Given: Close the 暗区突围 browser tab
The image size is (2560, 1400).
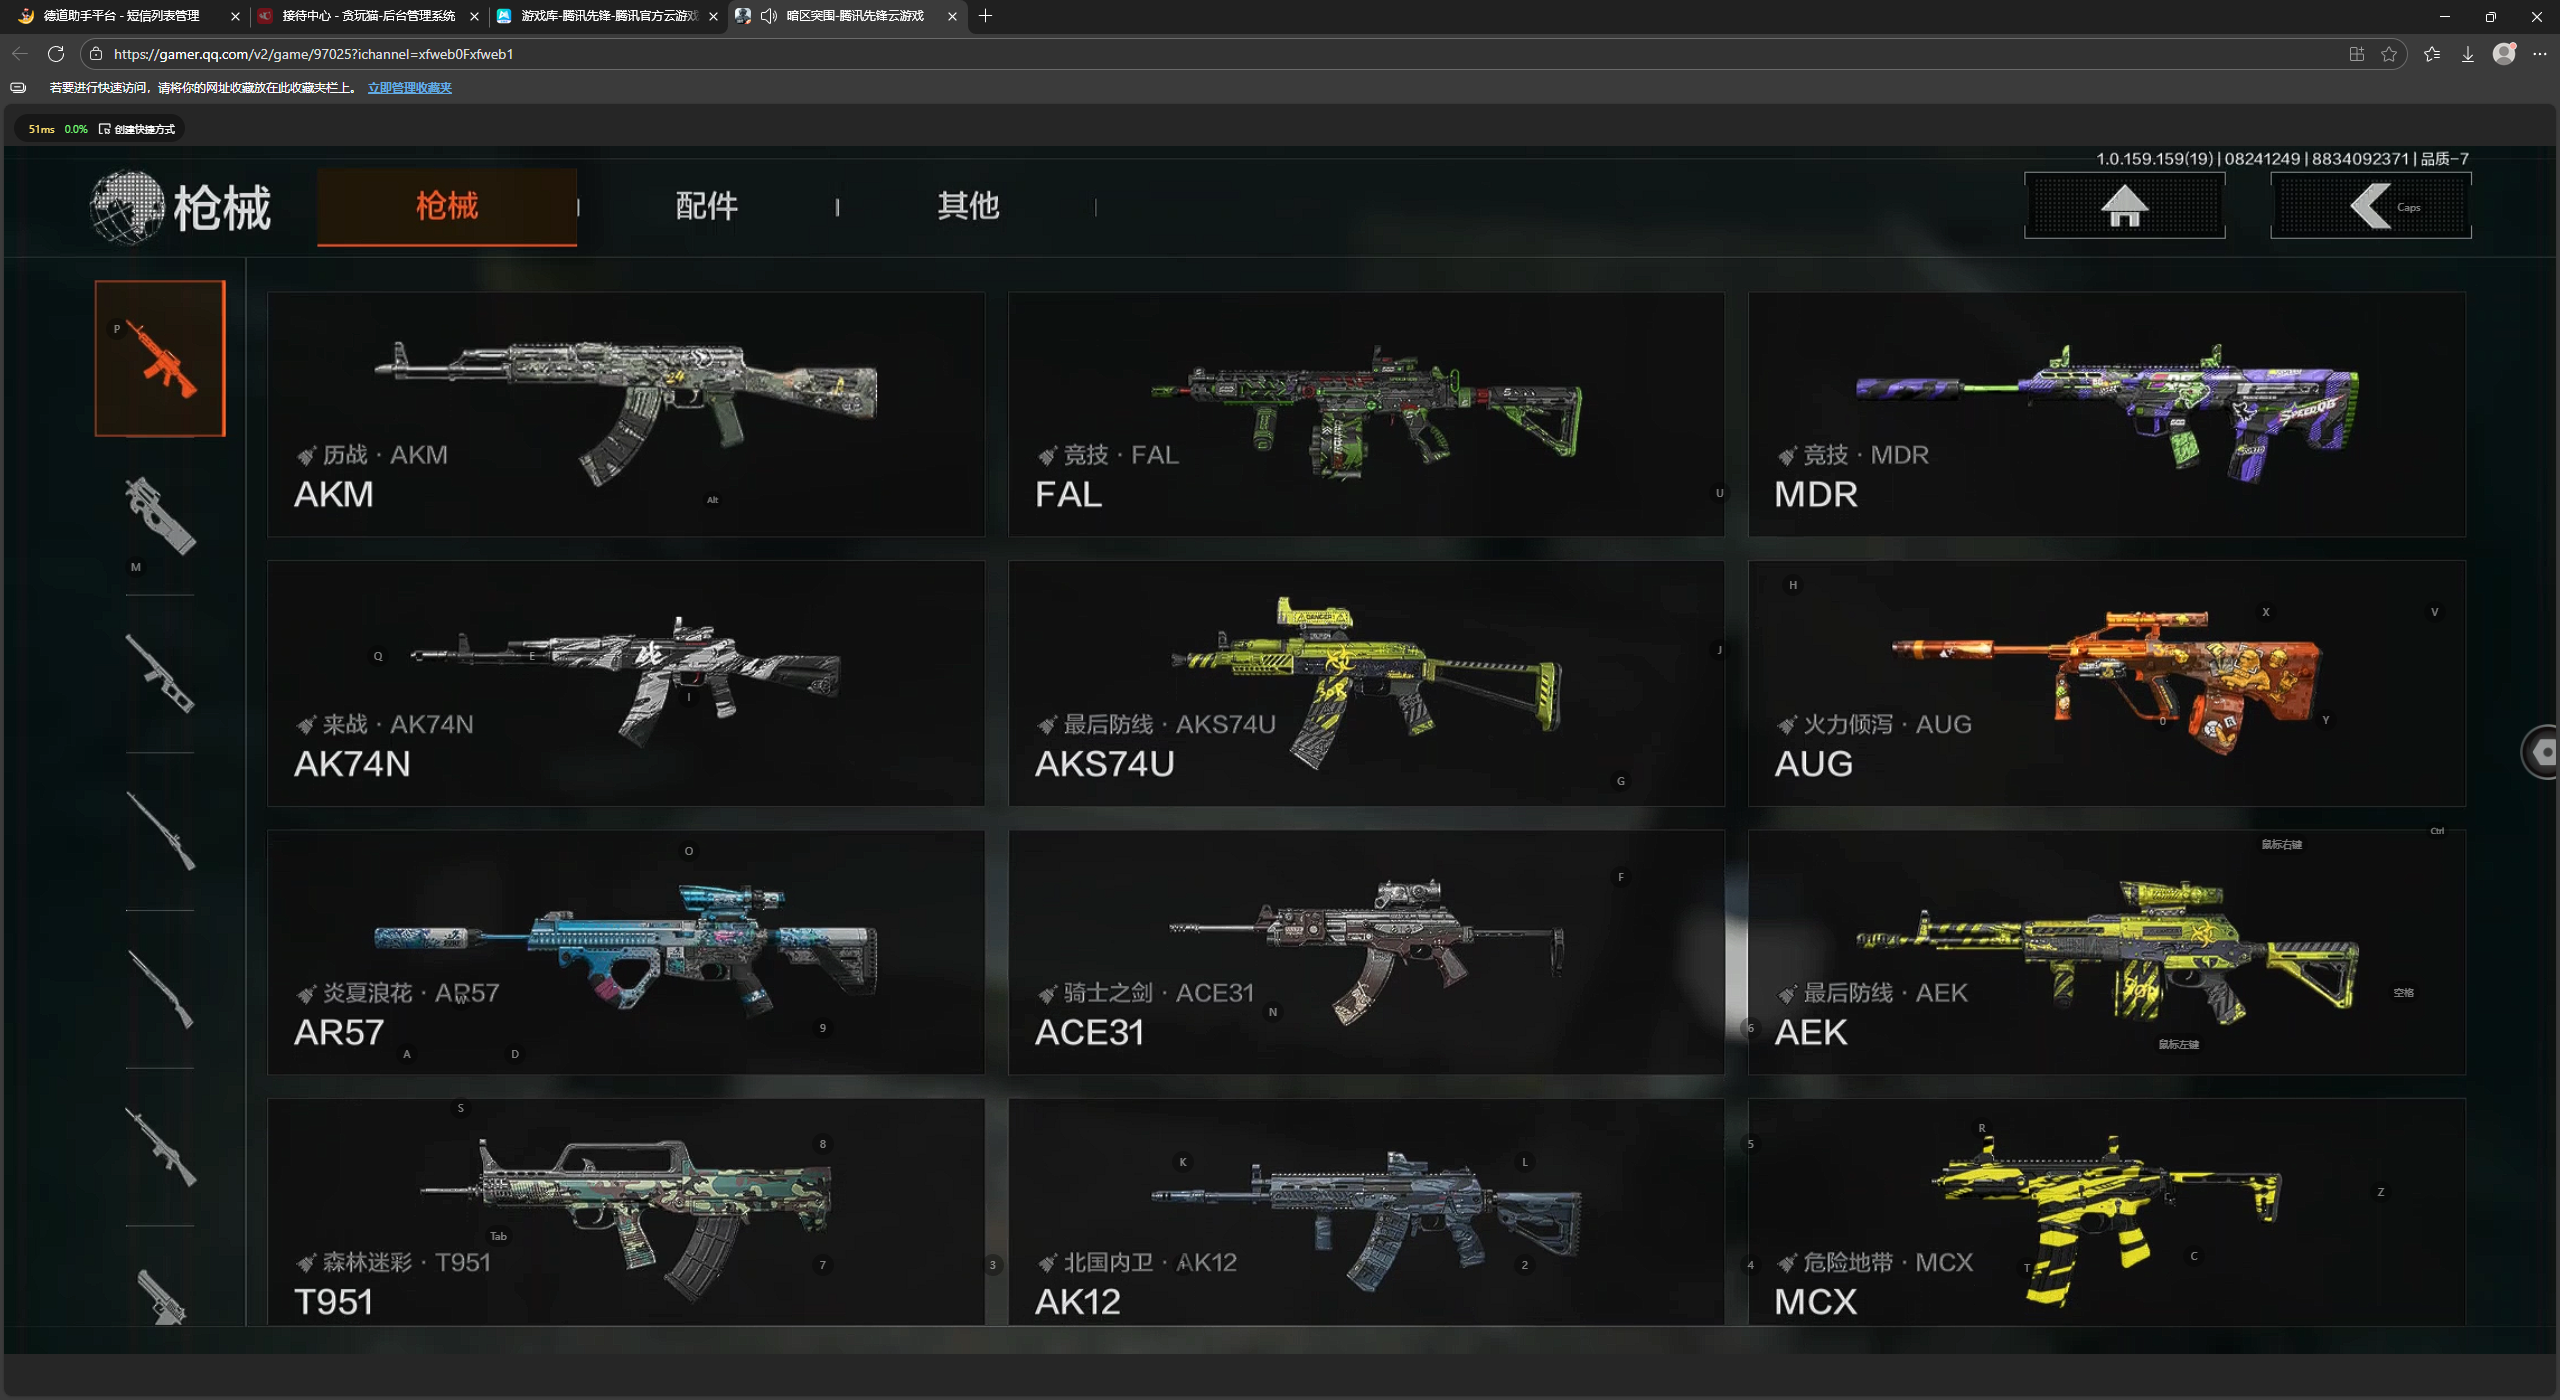Looking at the screenshot, I should [x=952, y=16].
